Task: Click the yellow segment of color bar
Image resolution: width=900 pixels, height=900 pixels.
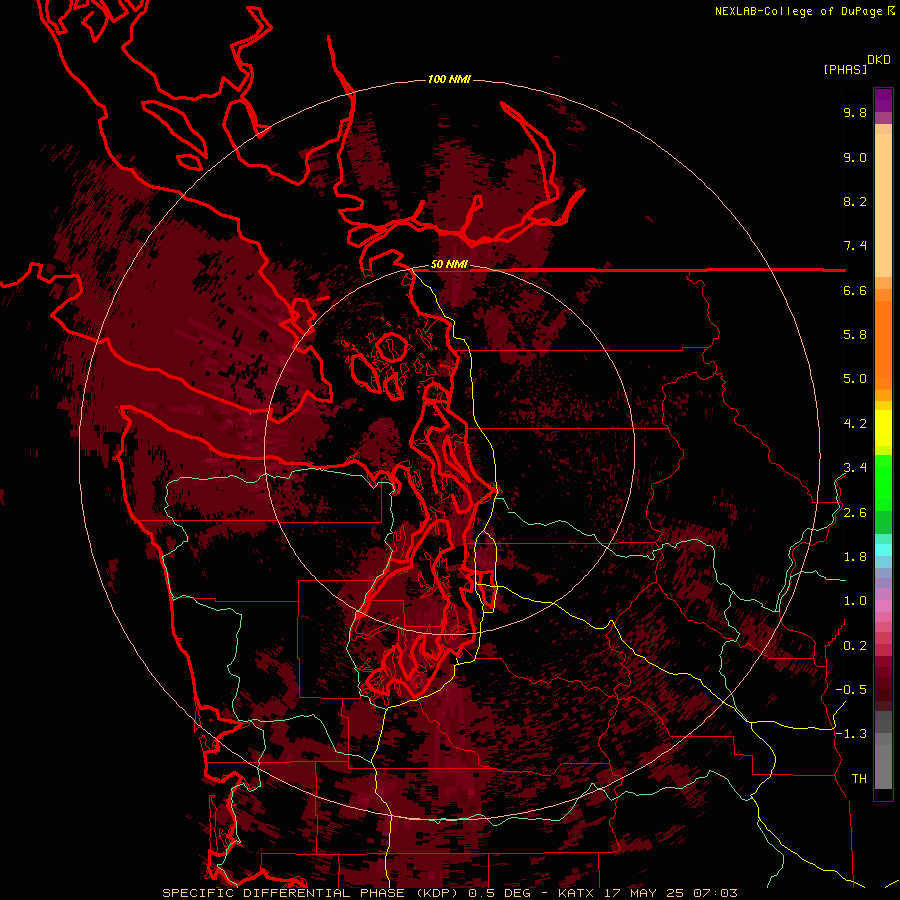Action: [x=883, y=428]
